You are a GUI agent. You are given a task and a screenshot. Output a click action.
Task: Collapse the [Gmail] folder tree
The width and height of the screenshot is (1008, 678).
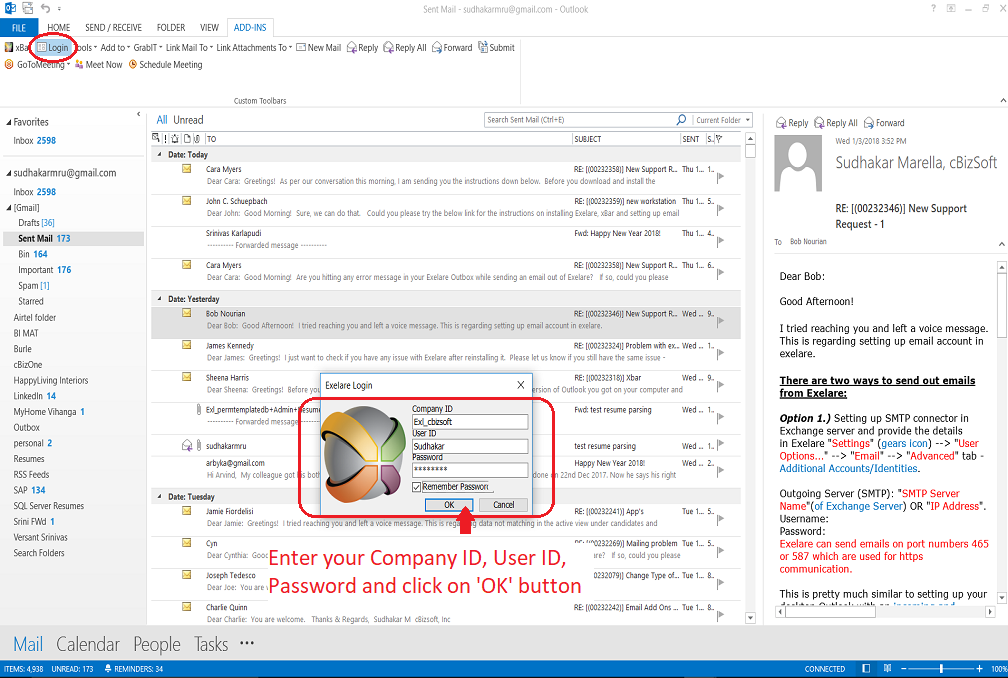click(x=9, y=208)
